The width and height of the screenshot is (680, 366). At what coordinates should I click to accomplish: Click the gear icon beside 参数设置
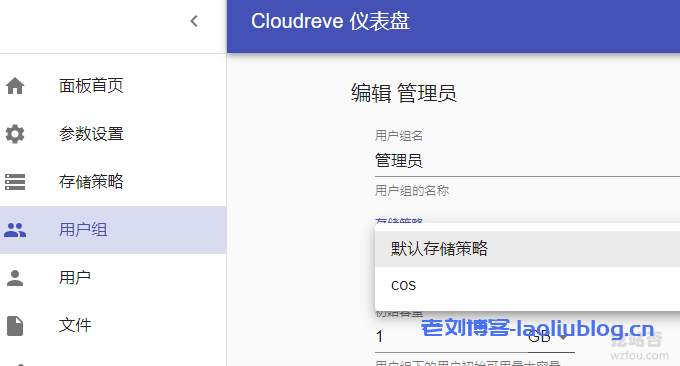(x=15, y=134)
